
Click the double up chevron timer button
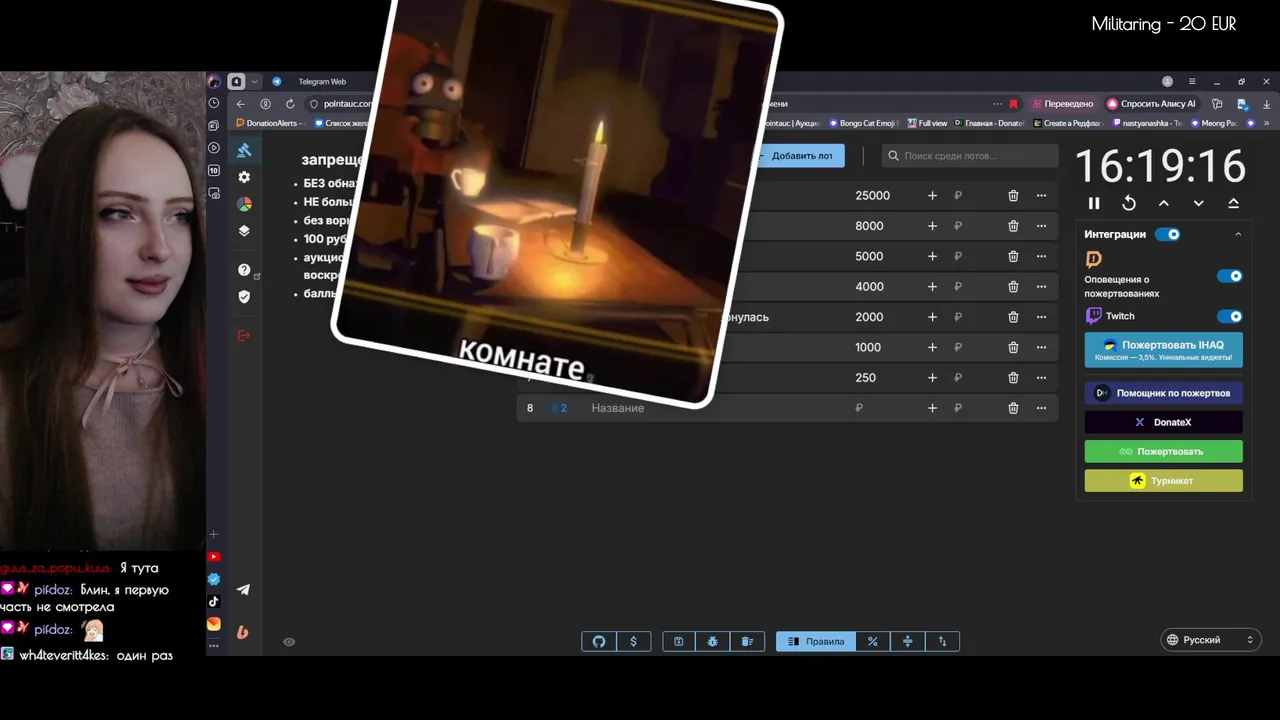click(1233, 203)
